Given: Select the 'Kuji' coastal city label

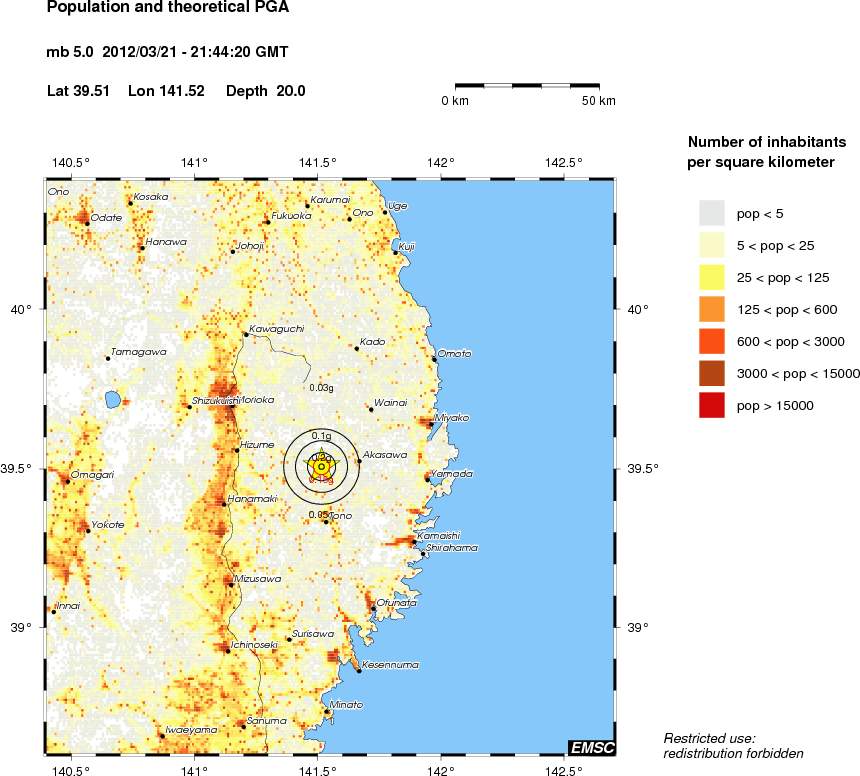Looking at the screenshot, I should pos(406,247).
